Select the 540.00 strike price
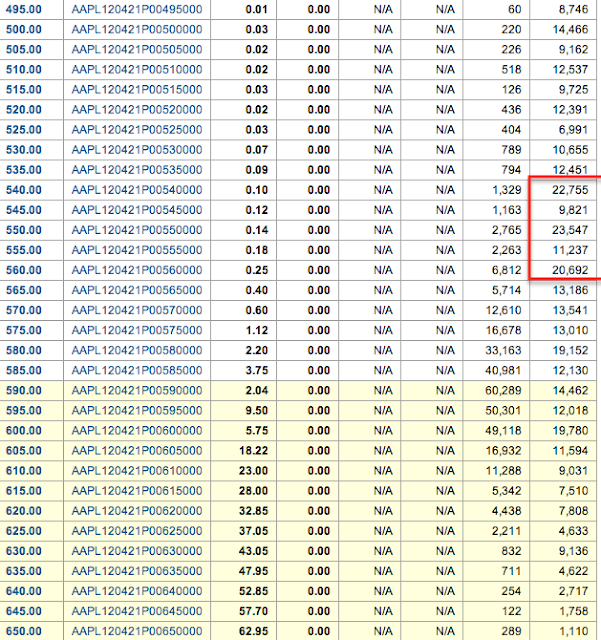Image resolution: width=601 pixels, height=640 pixels. coord(24,190)
